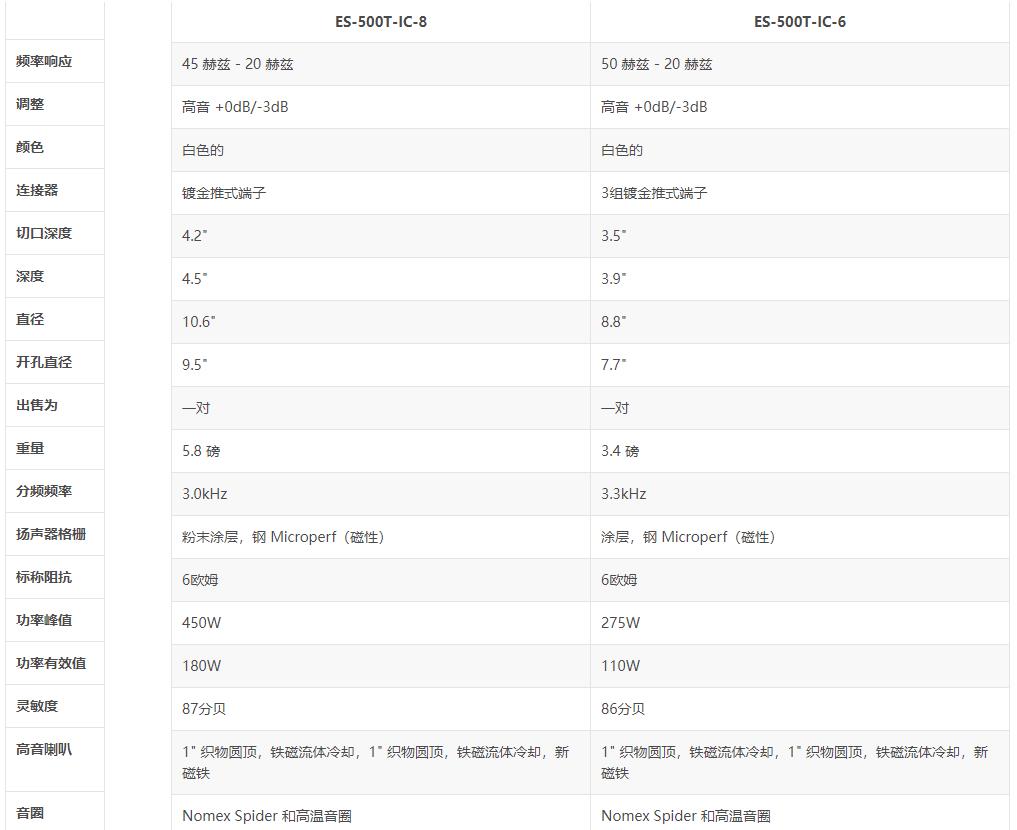Click the 87分贝 sensitivity cell
Image resolution: width=1017 pixels, height=830 pixels.
(204, 709)
